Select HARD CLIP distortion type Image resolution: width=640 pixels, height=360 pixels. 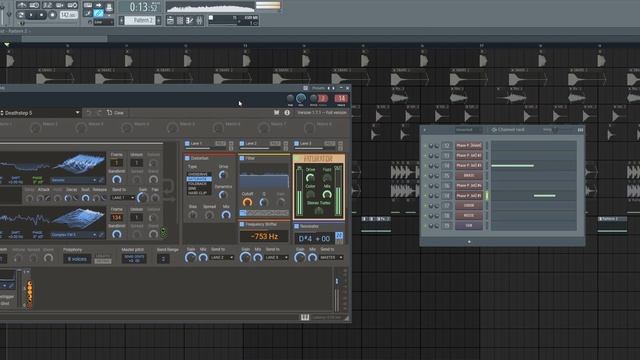pyautogui.click(x=198, y=193)
